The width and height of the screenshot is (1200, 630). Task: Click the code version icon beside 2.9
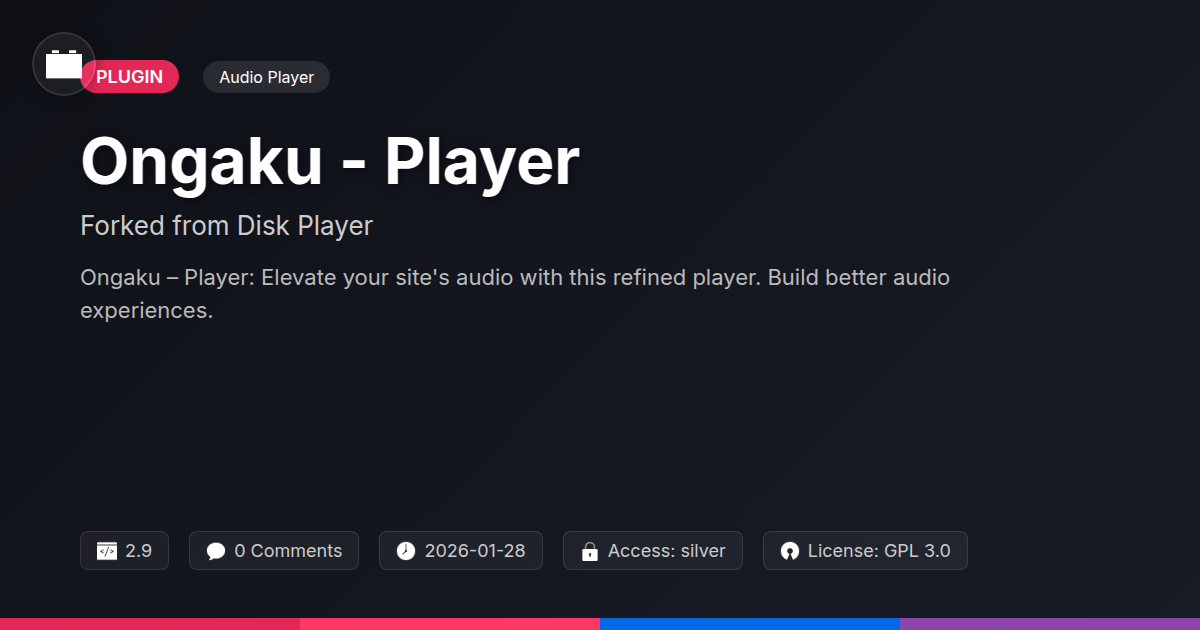pos(107,551)
